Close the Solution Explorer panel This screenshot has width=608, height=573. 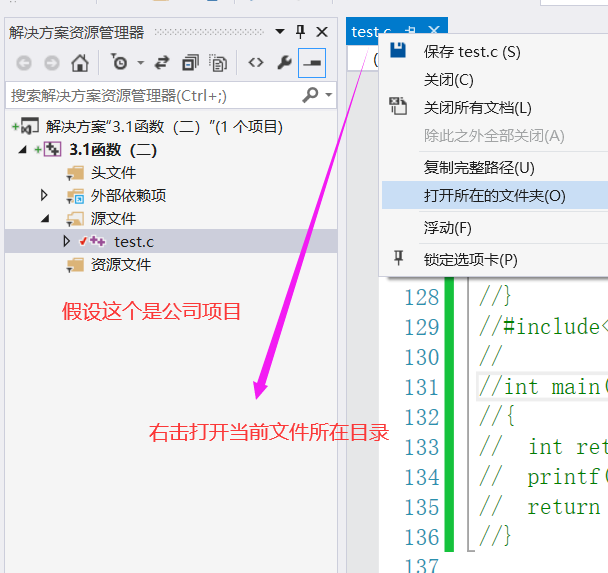322,32
